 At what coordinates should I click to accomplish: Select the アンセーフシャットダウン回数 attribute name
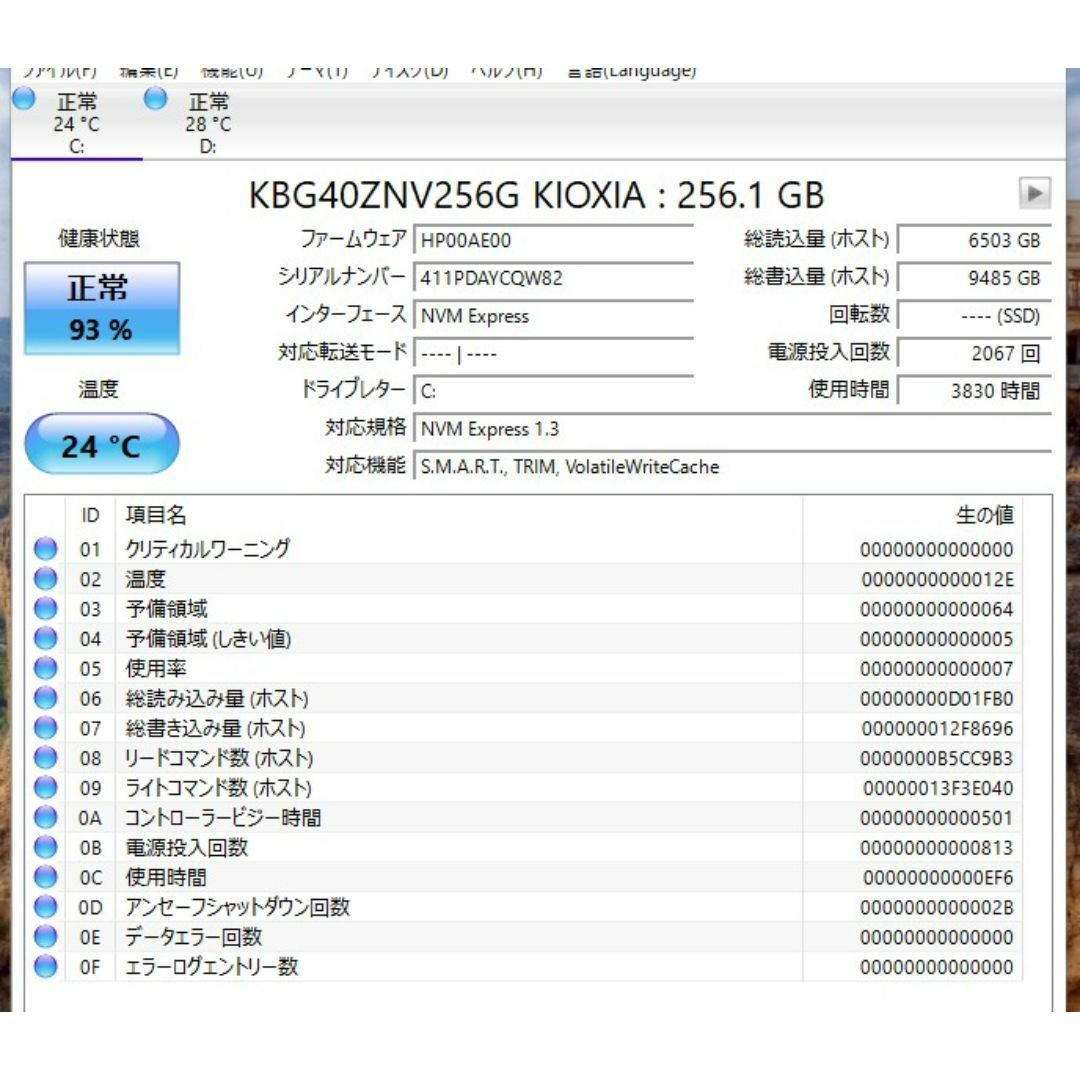(238, 907)
